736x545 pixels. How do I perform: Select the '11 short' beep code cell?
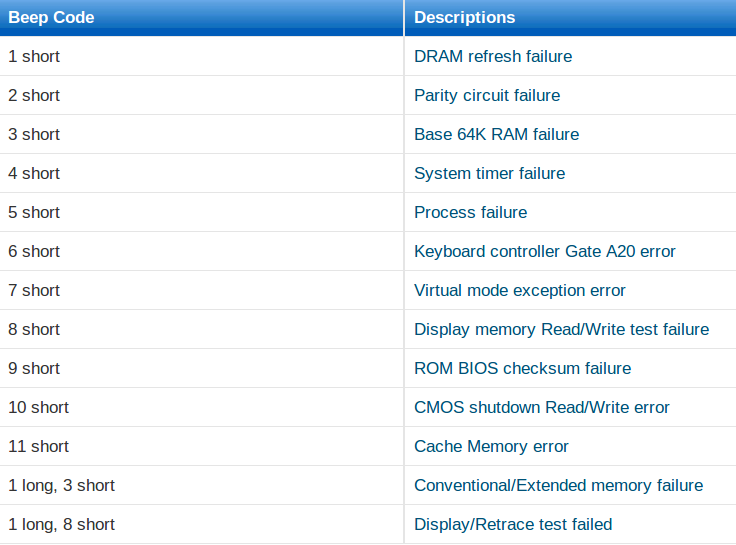pyautogui.click(x=201, y=446)
